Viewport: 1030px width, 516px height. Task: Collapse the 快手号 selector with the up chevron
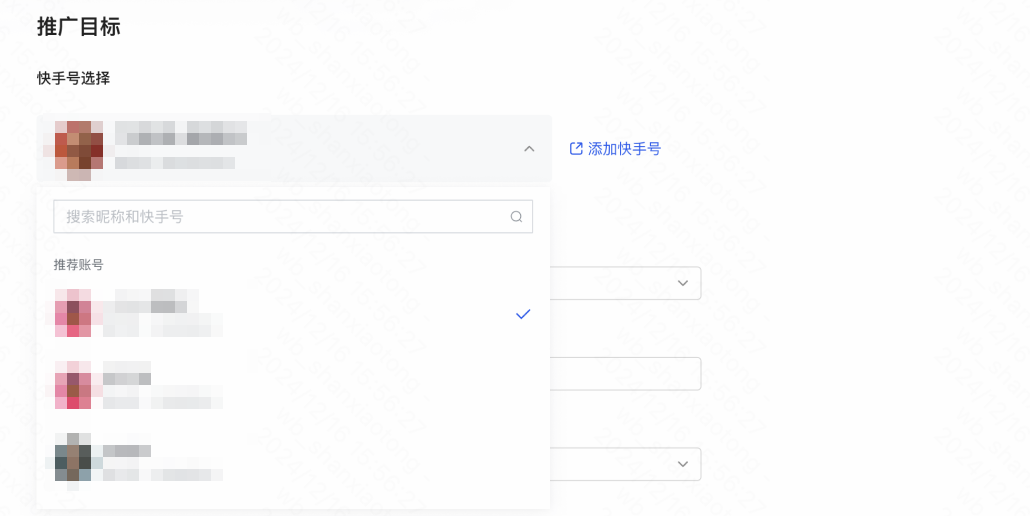point(529,149)
